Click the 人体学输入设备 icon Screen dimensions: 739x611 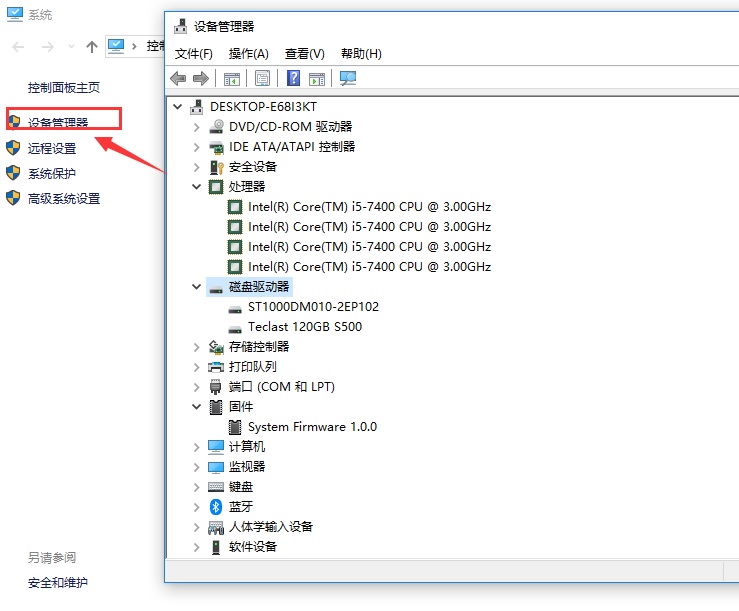pos(216,528)
